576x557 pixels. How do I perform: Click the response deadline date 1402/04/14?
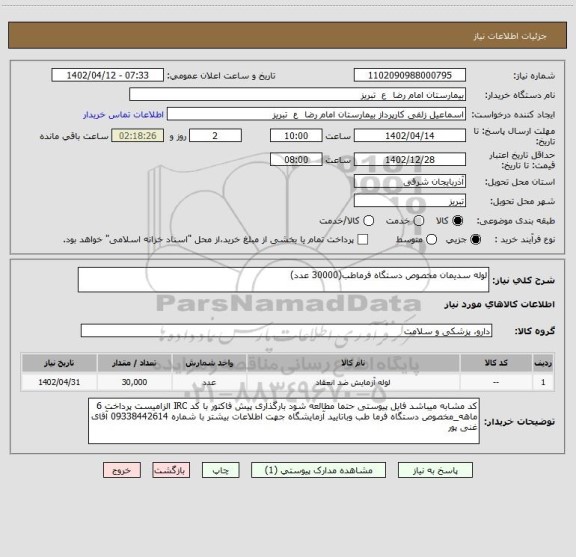(x=410, y=136)
